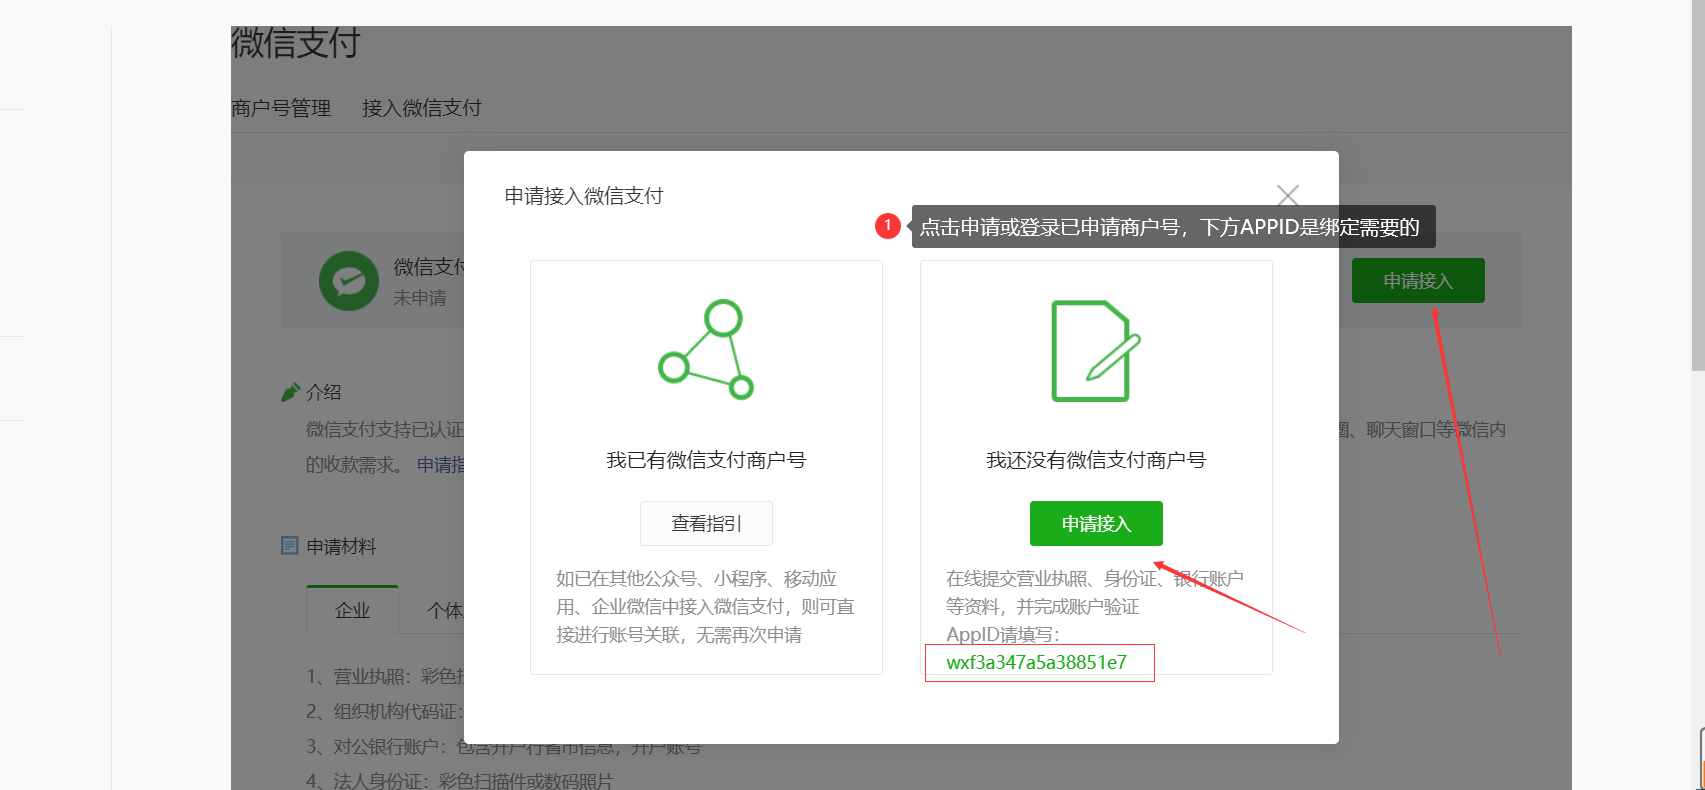This screenshot has width=1705, height=790.
Task: Select the 个体 tab under 申请材料
Action: (x=445, y=610)
